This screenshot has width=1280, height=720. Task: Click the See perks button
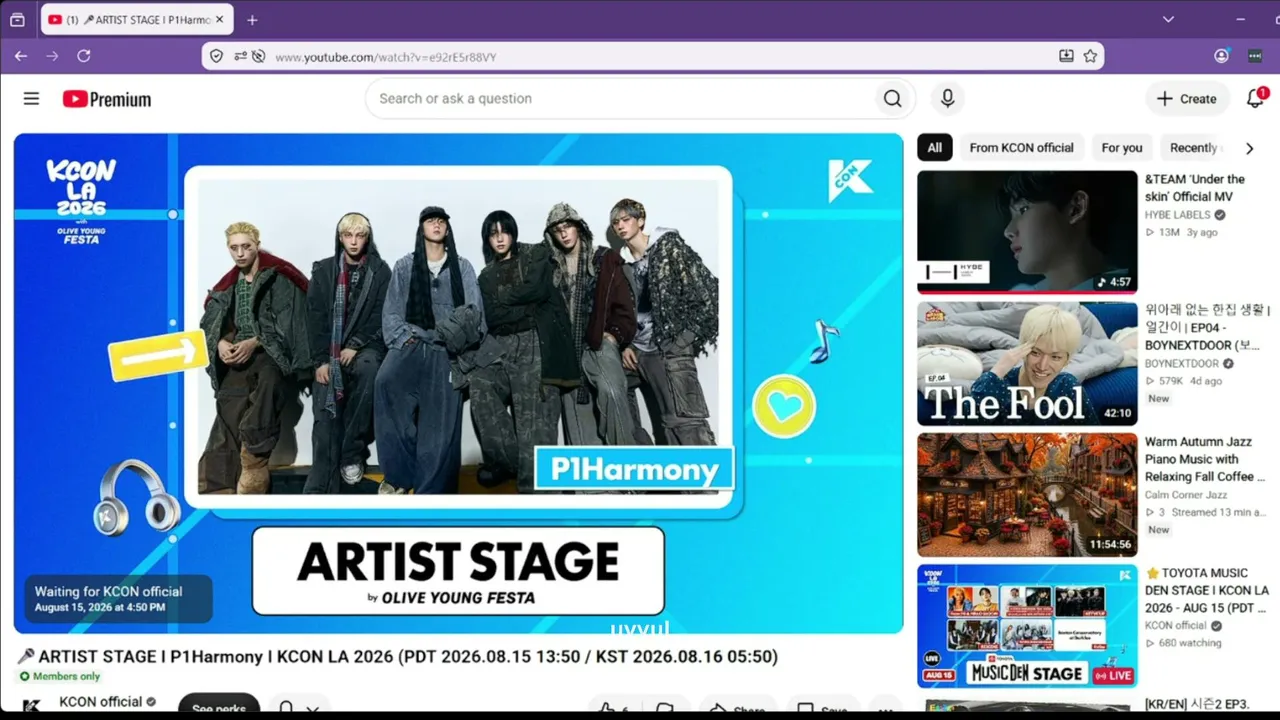pyautogui.click(x=219, y=704)
